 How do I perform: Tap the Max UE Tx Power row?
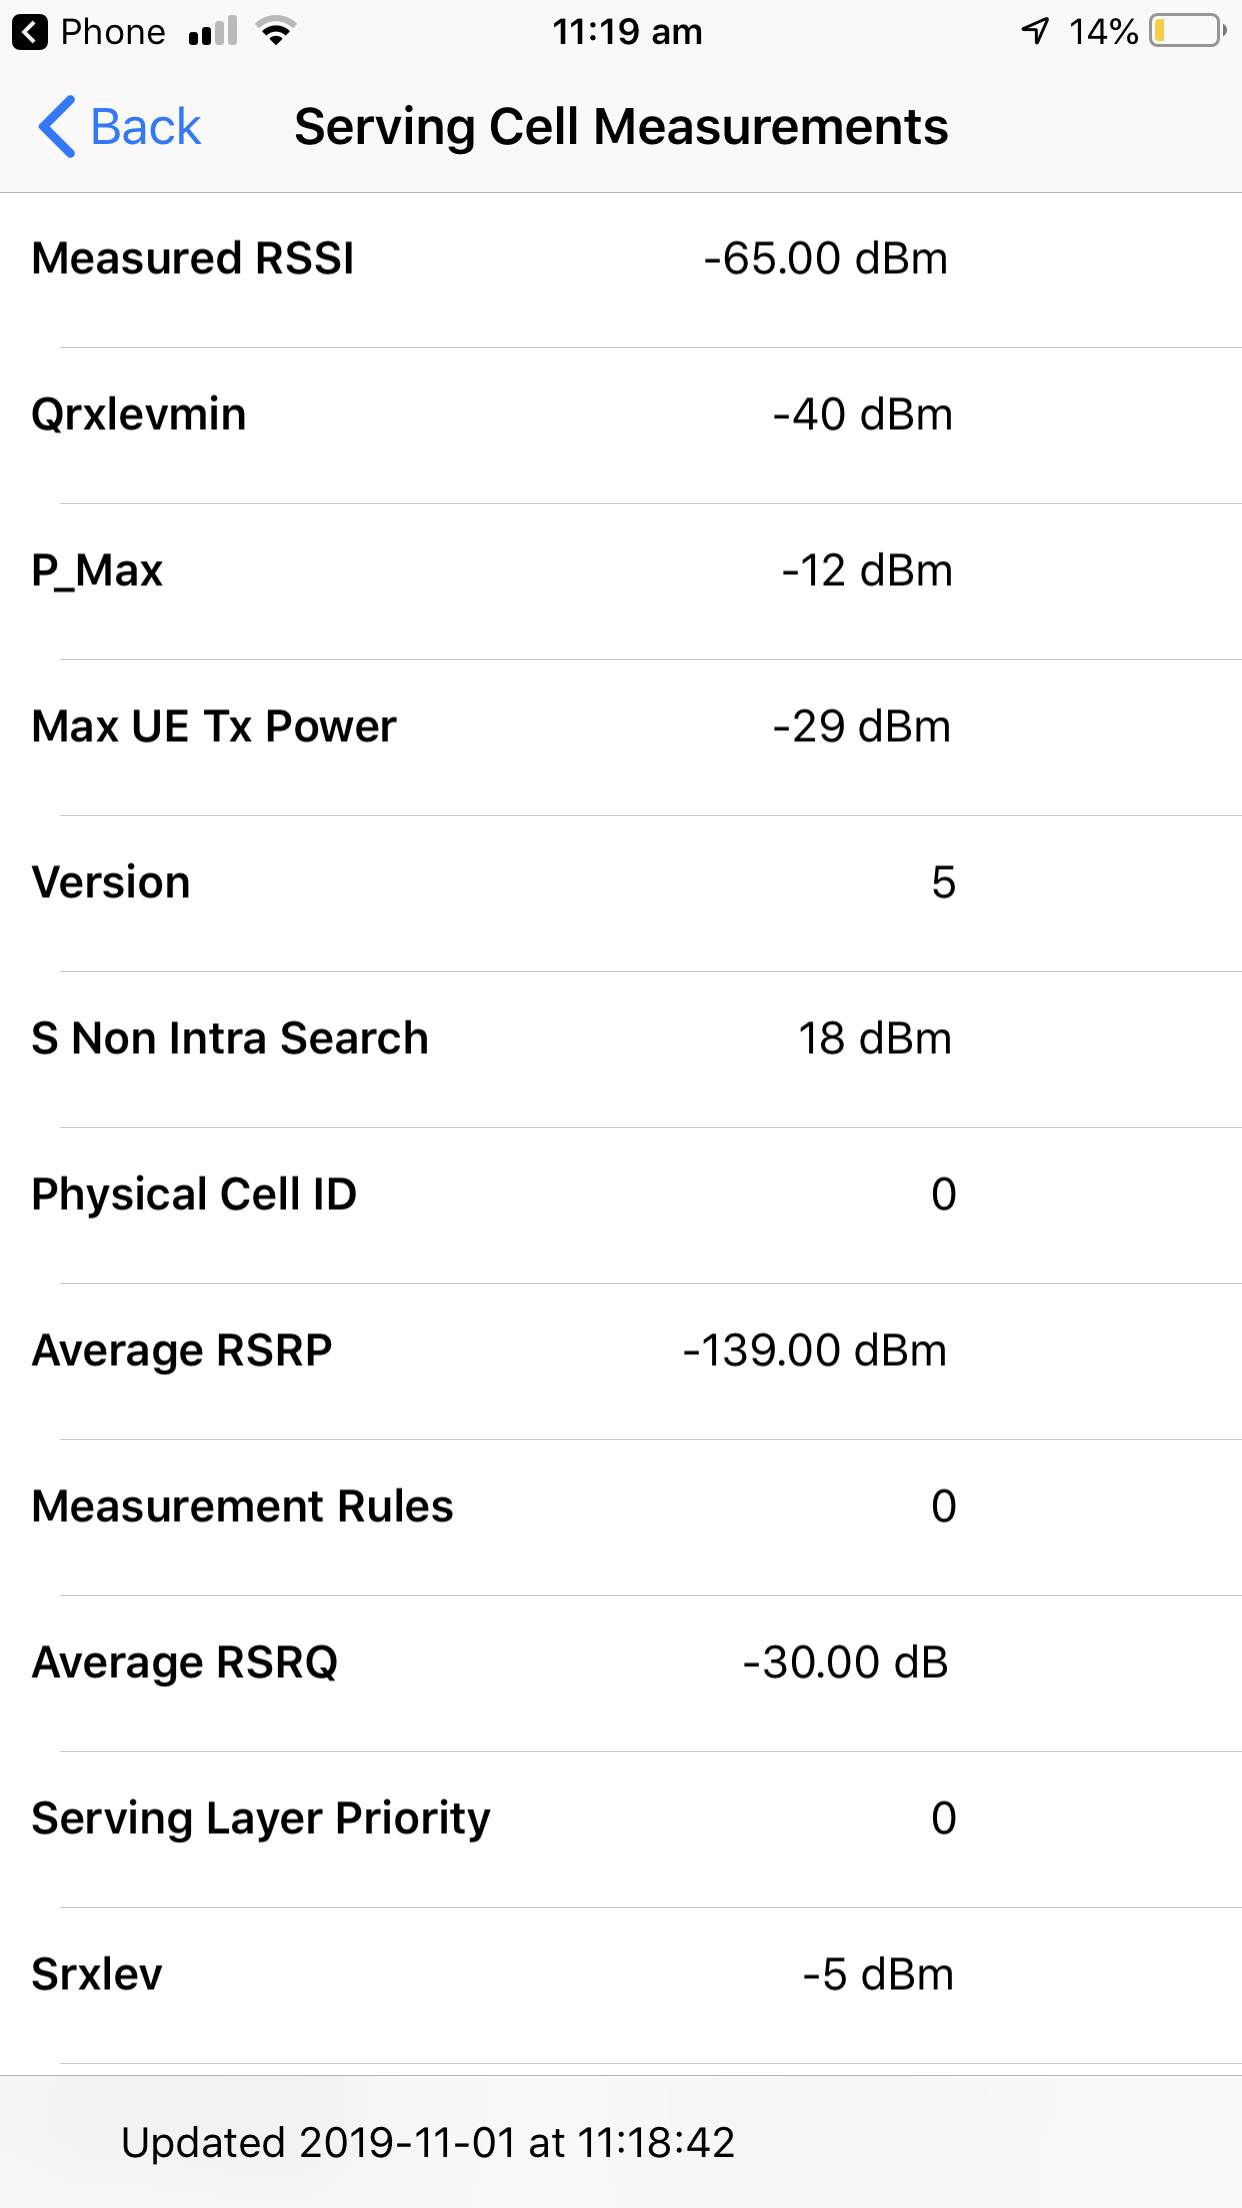[x=621, y=727]
